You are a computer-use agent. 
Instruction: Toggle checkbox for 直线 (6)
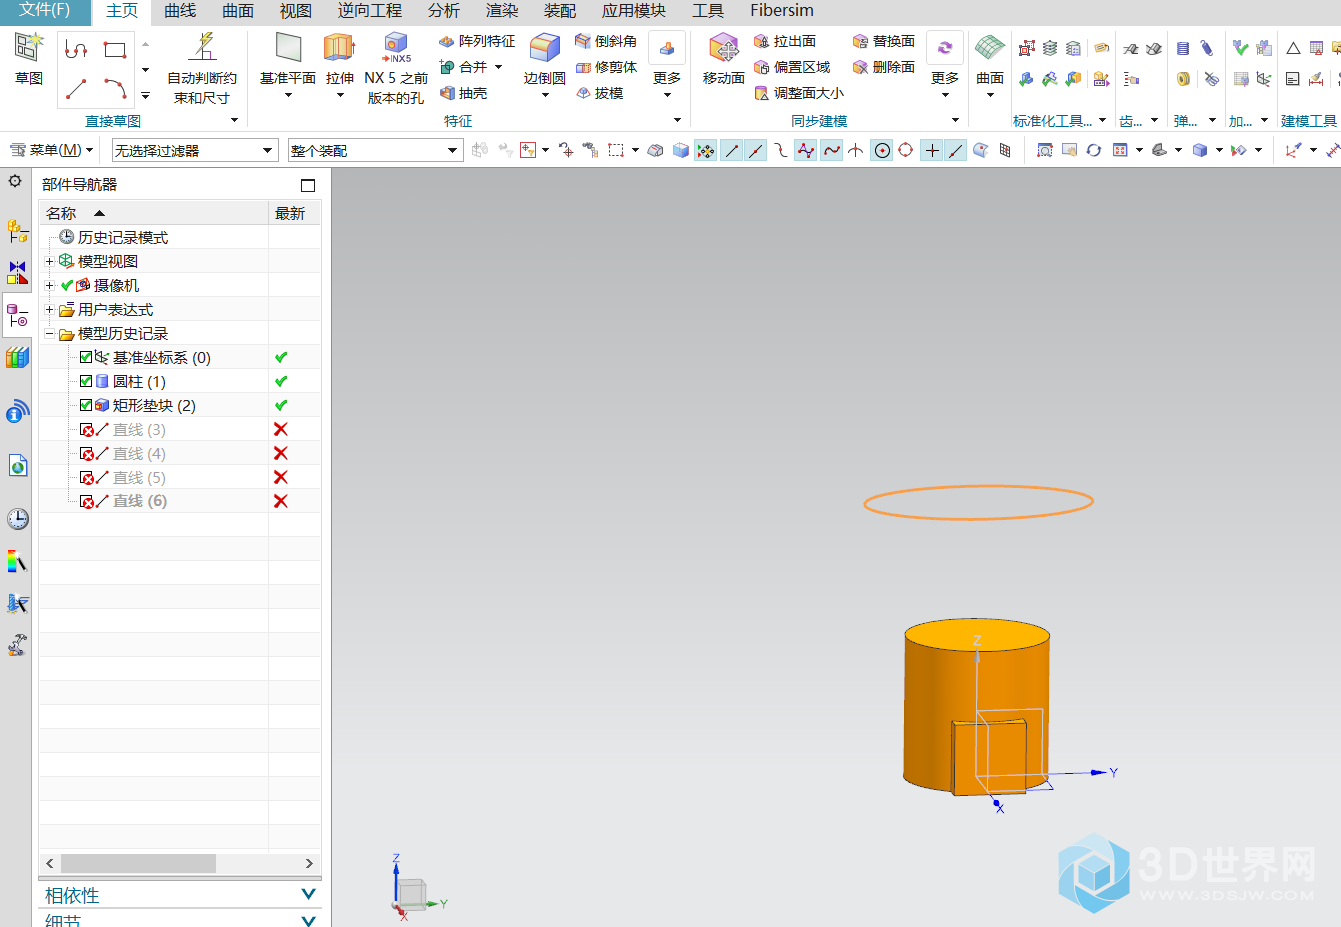click(86, 501)
